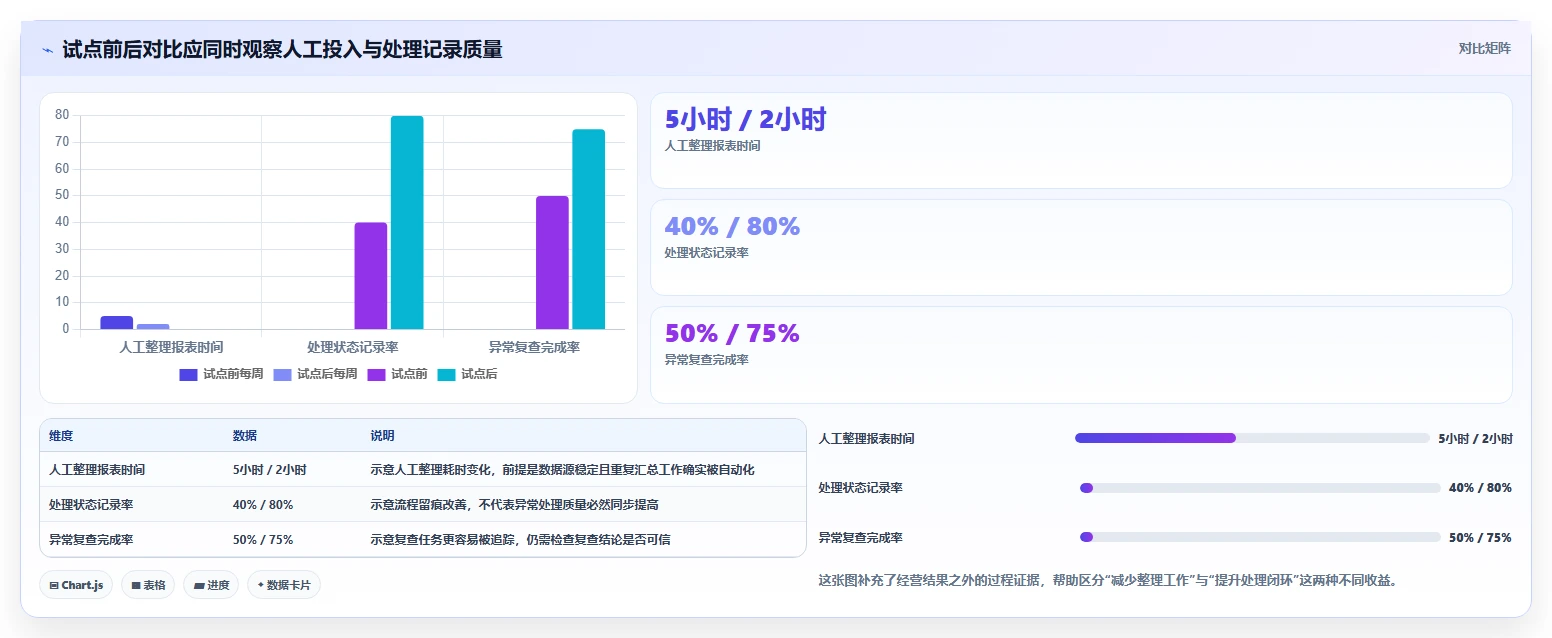This screenshot has width=1552, height=638.
Task: Click the 进度 tag chip
Action: point(211,585)
